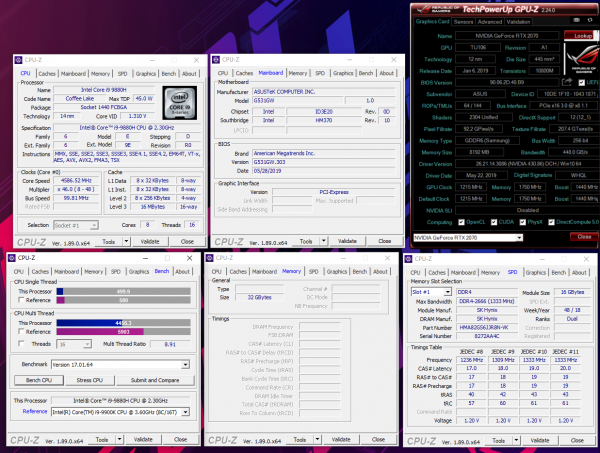Image resolution: width=600 pixels, height=453 pixels.
Task: Enable the Reference checkbox under CPU Single Thread
Action: pyautogui.click(x=21, y=301)
